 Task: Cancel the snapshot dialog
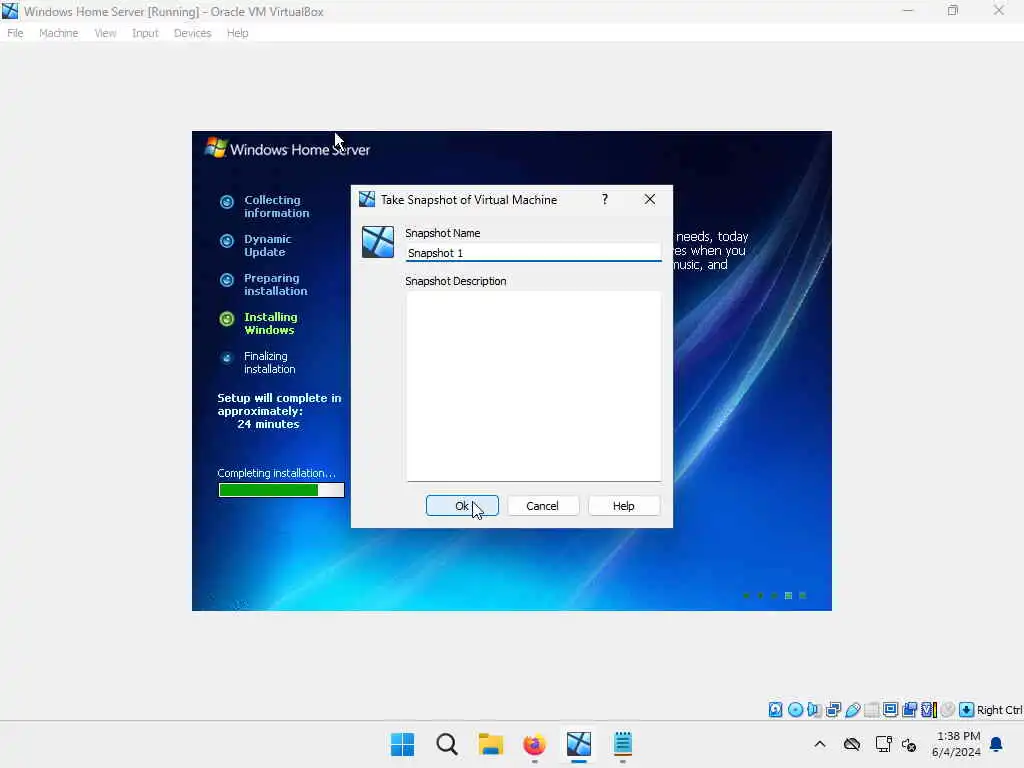tap(542, 506)
